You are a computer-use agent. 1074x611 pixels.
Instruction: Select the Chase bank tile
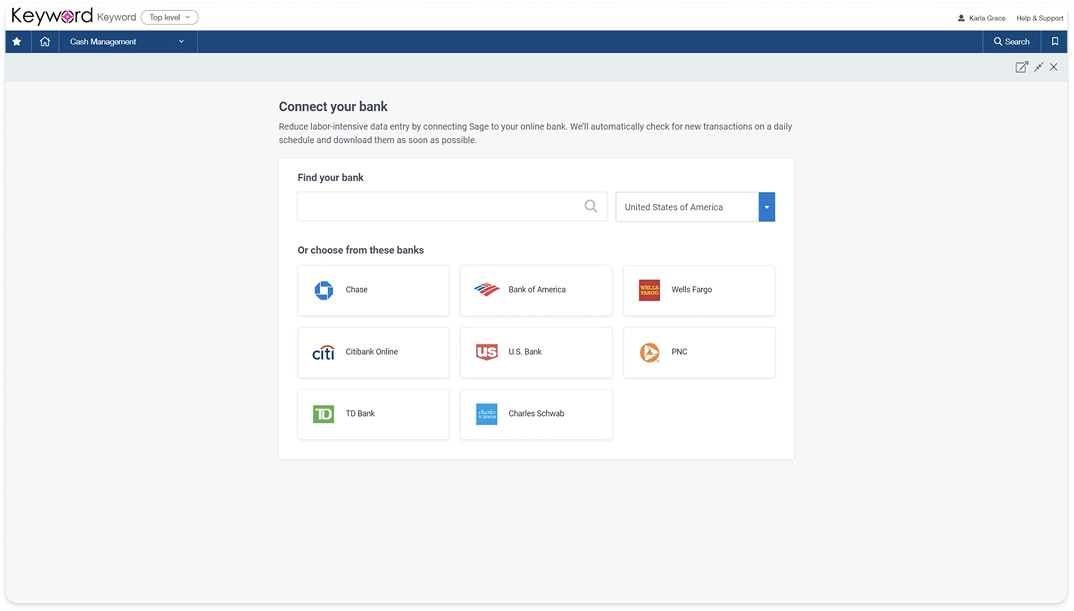coord(373,290)
